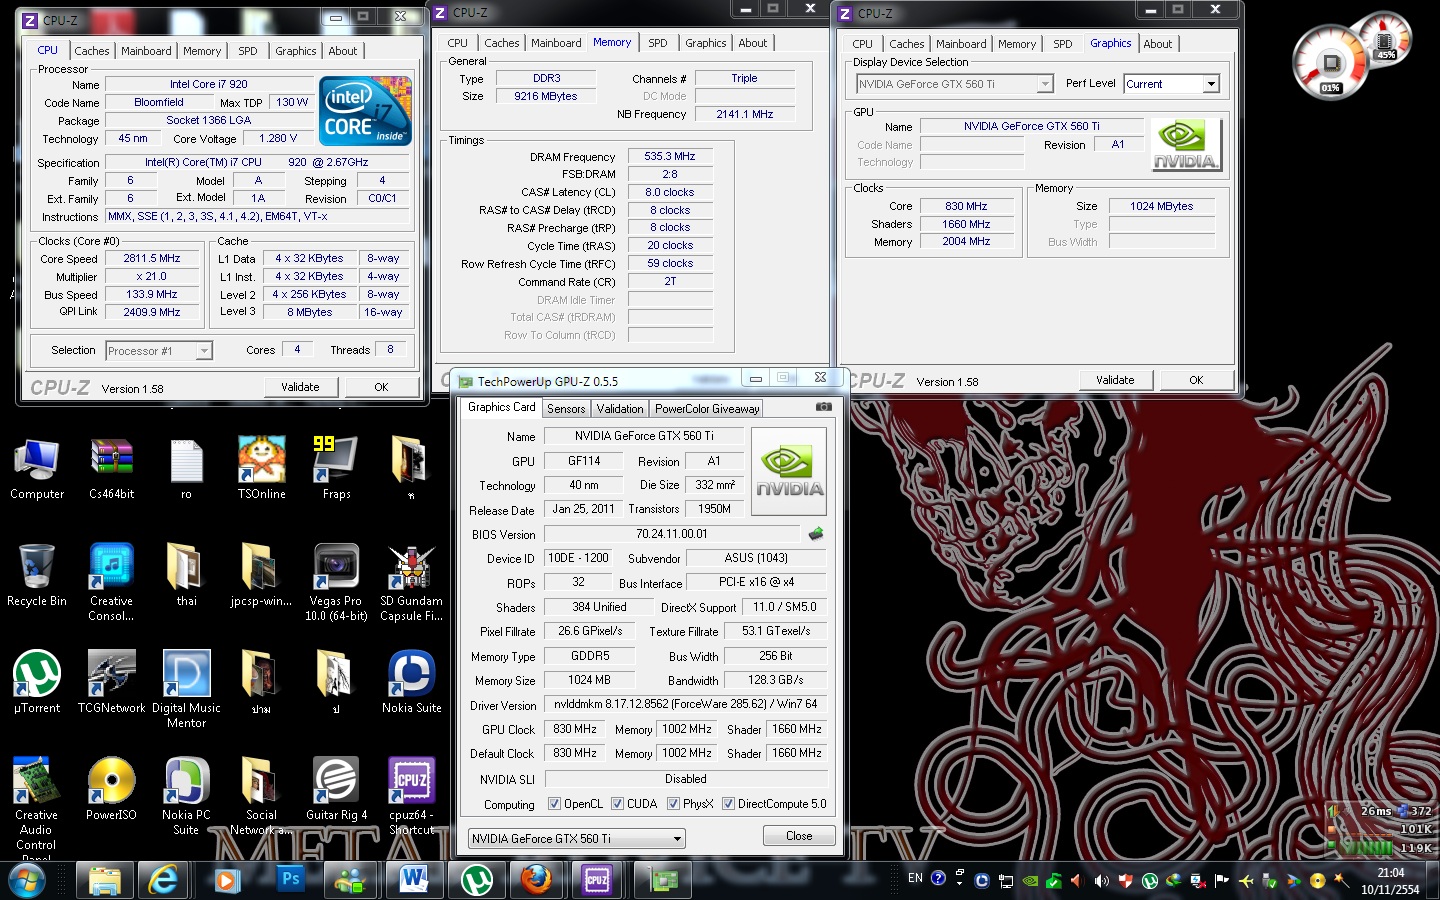Click the BIOS Version field in GPU-Z
This screenshot has height=900, width=1440.
click(x=671, y=534)
